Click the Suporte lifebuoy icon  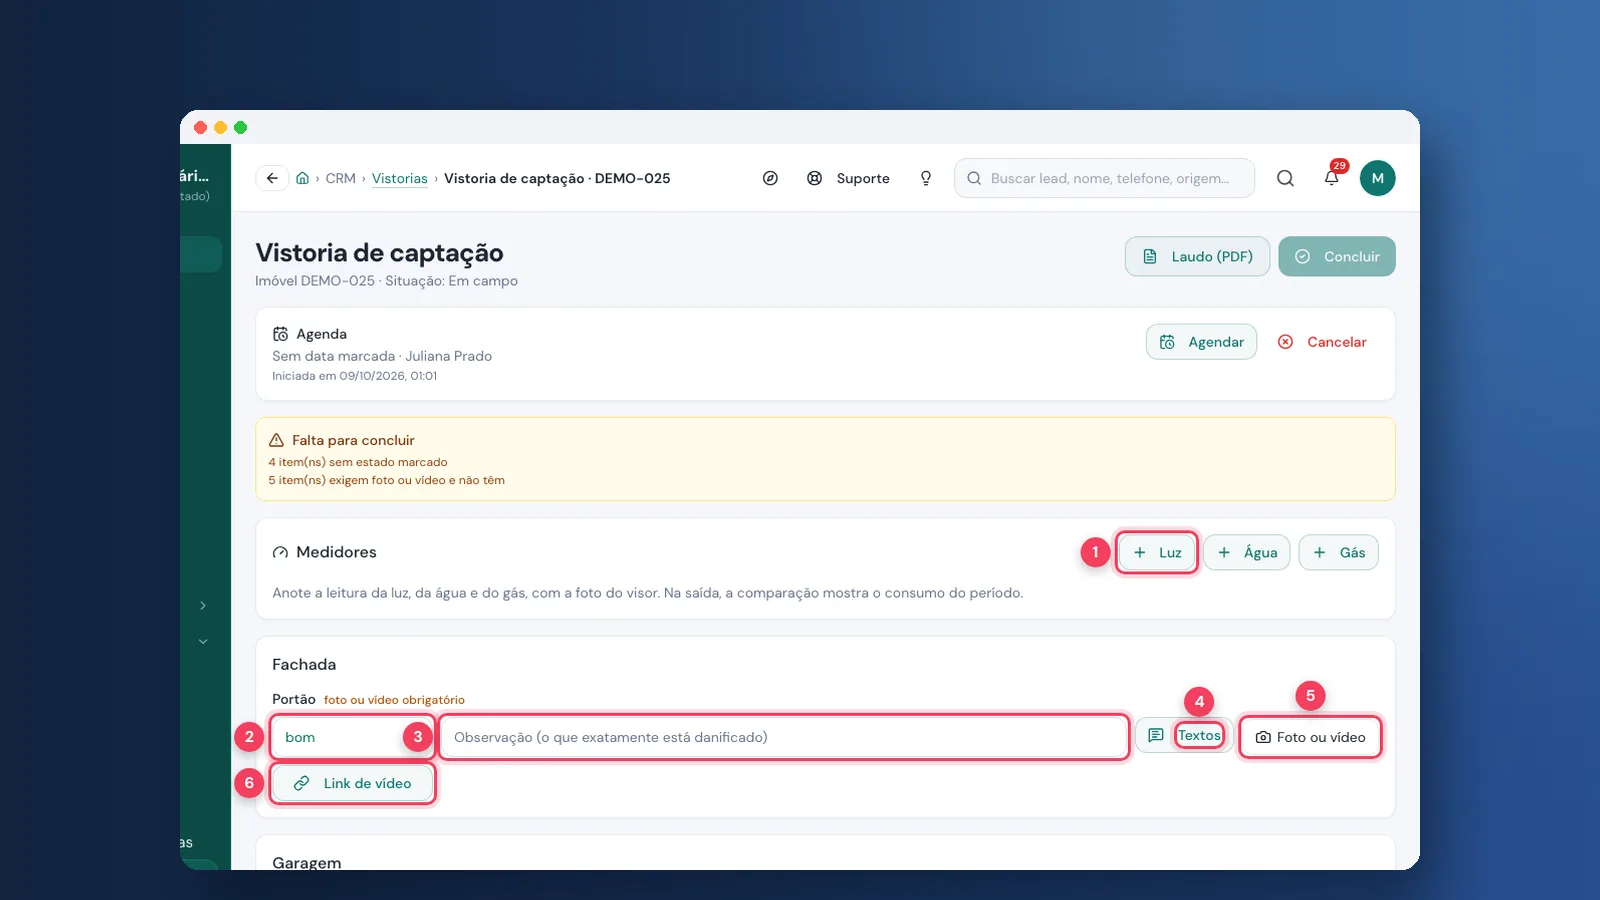pos(815,178)
